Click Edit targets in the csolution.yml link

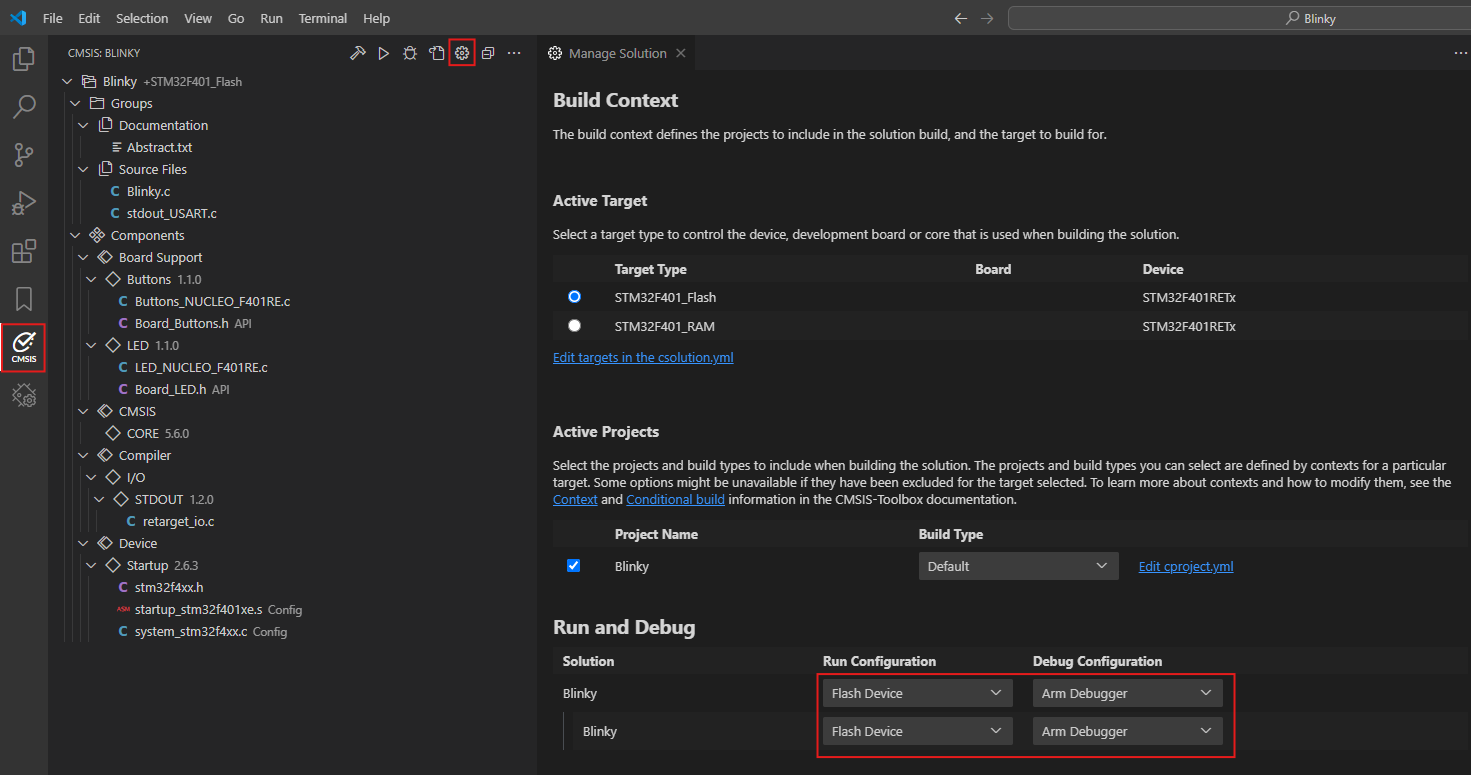[x=643, y=357]
